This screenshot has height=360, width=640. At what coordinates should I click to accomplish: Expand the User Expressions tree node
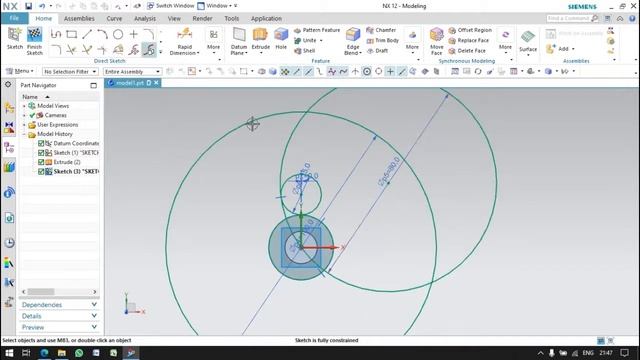coord(24,124)
